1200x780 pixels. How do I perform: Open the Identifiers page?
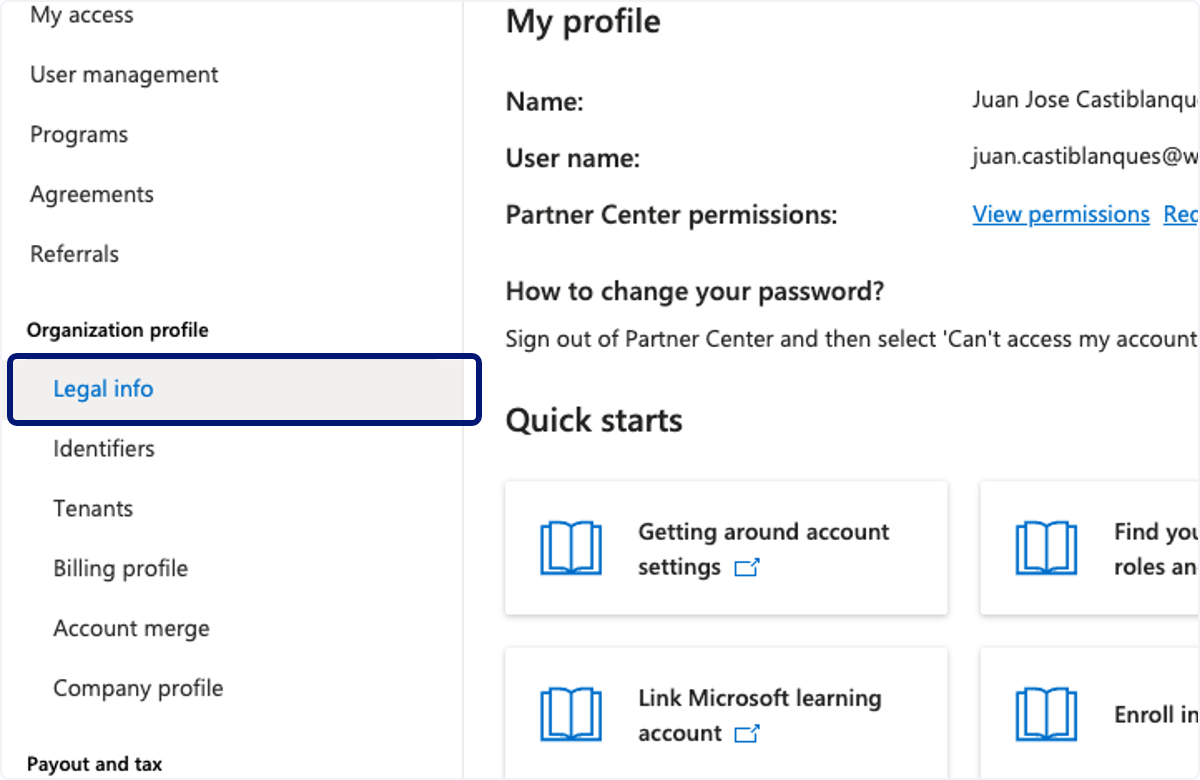(104, 449)
